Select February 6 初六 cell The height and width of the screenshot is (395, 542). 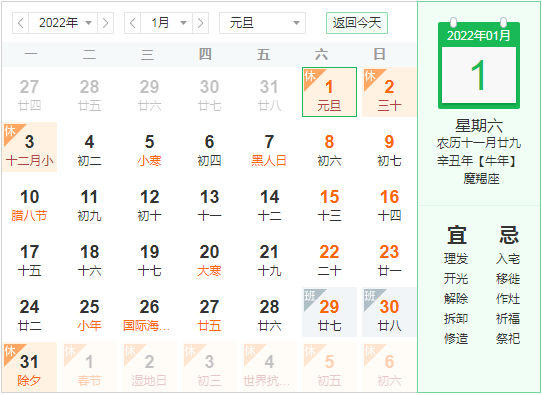(389, 367)
